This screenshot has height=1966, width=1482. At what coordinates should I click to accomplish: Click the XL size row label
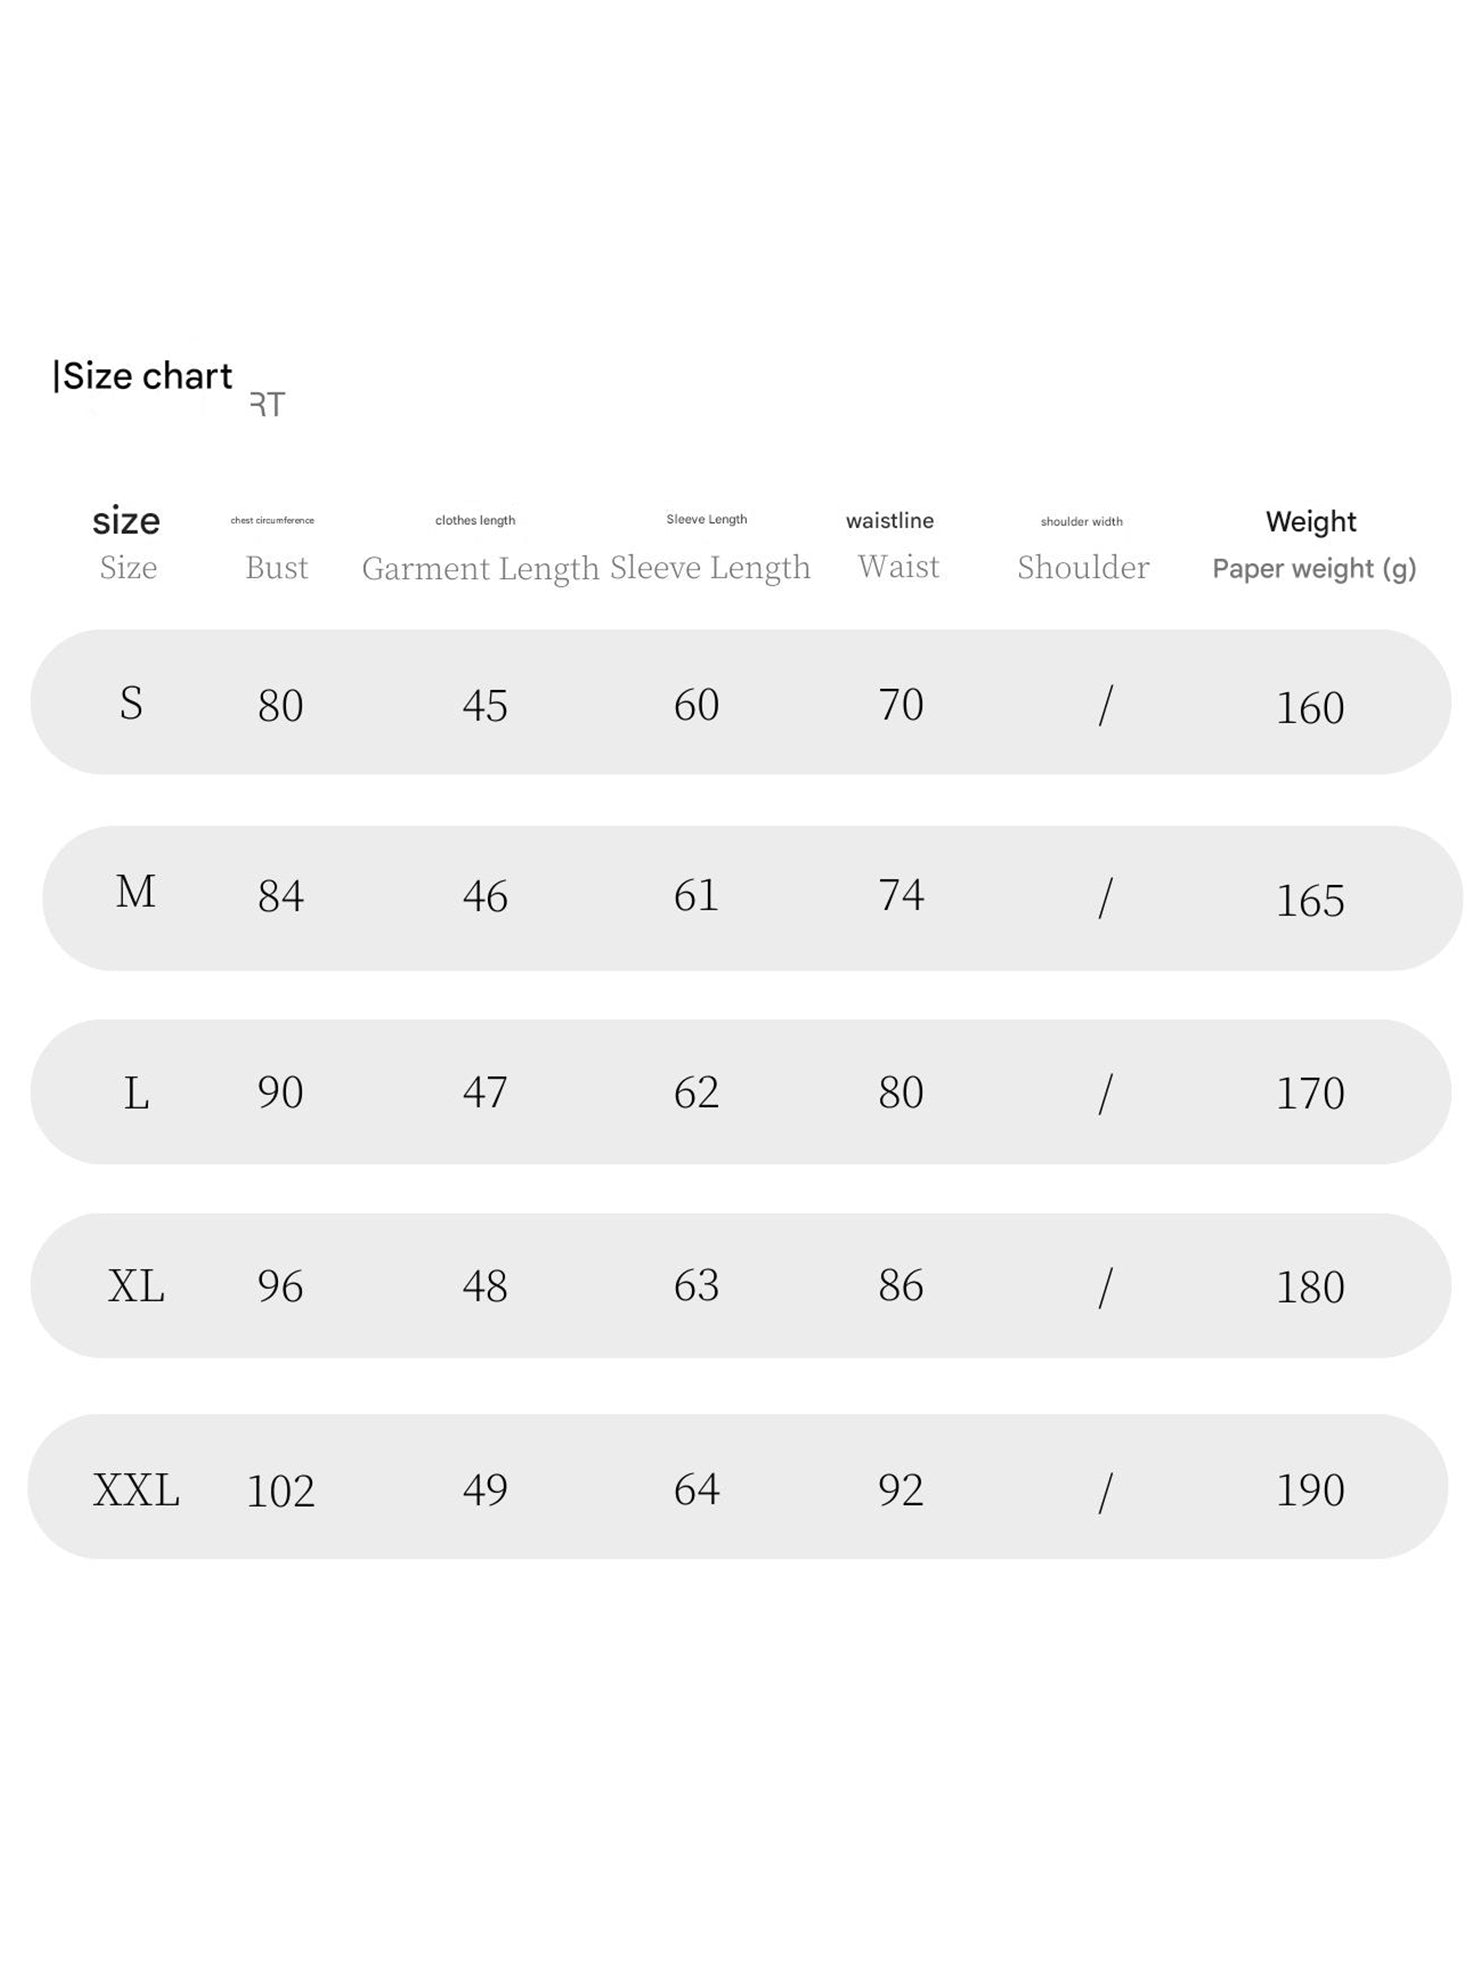click(x=136, y=1286)
